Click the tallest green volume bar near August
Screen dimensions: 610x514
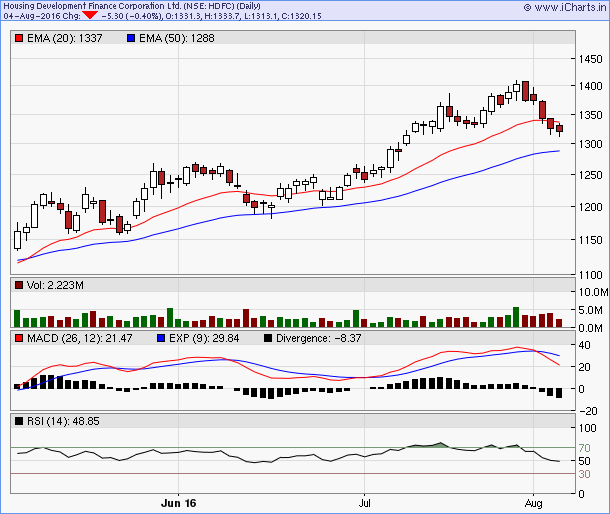click(516, 317)
